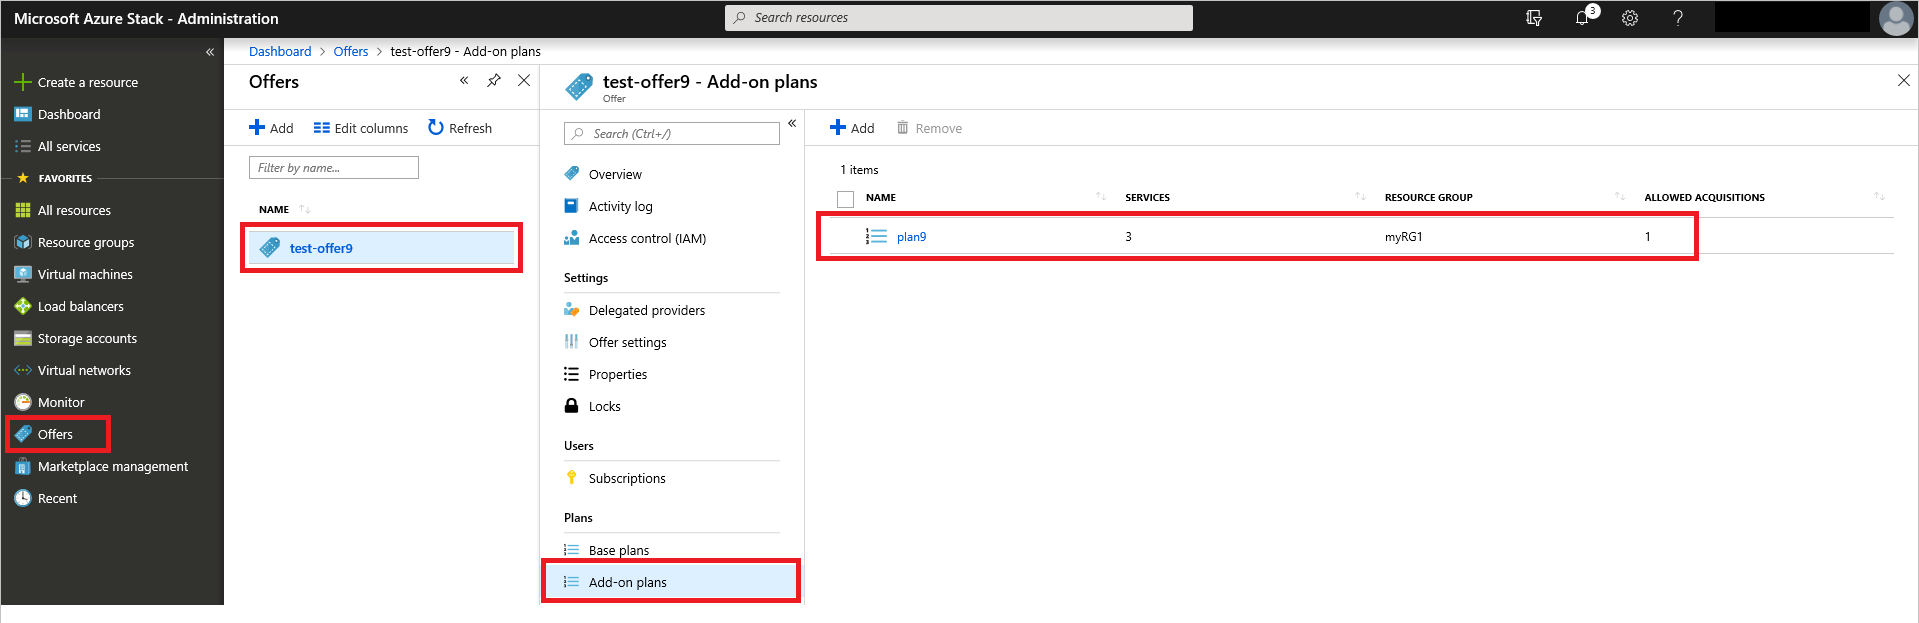This screenshot has width=1919, height=623.
Task: Open the notifications bell icon
Action: tap(1582, 18)
